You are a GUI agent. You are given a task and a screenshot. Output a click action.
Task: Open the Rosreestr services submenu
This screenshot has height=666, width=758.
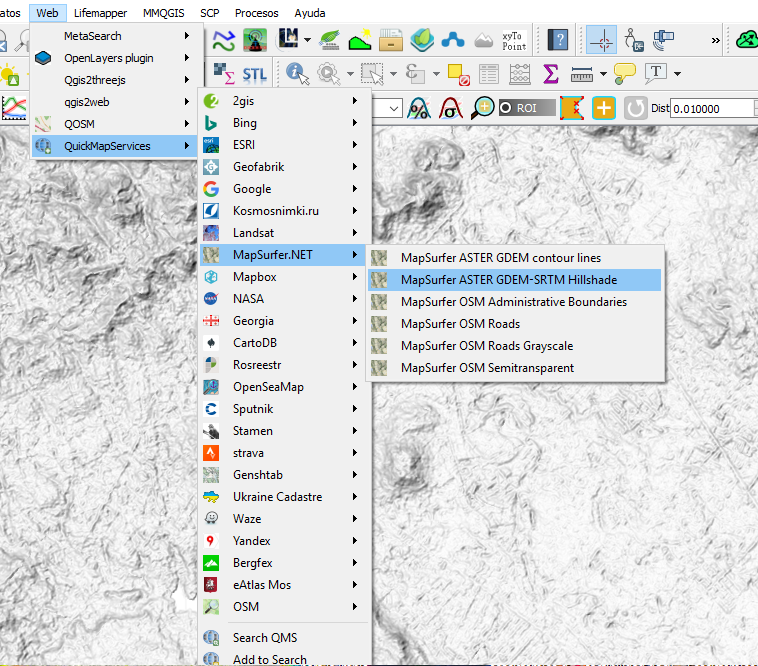[285, 365]
